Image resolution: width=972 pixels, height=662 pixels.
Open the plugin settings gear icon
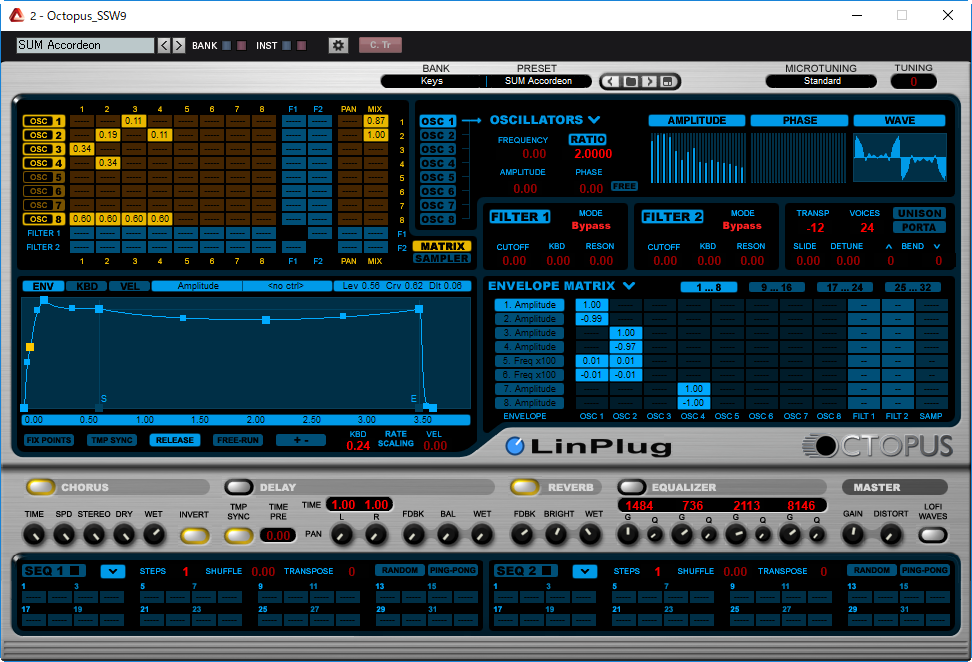point(338,45)
